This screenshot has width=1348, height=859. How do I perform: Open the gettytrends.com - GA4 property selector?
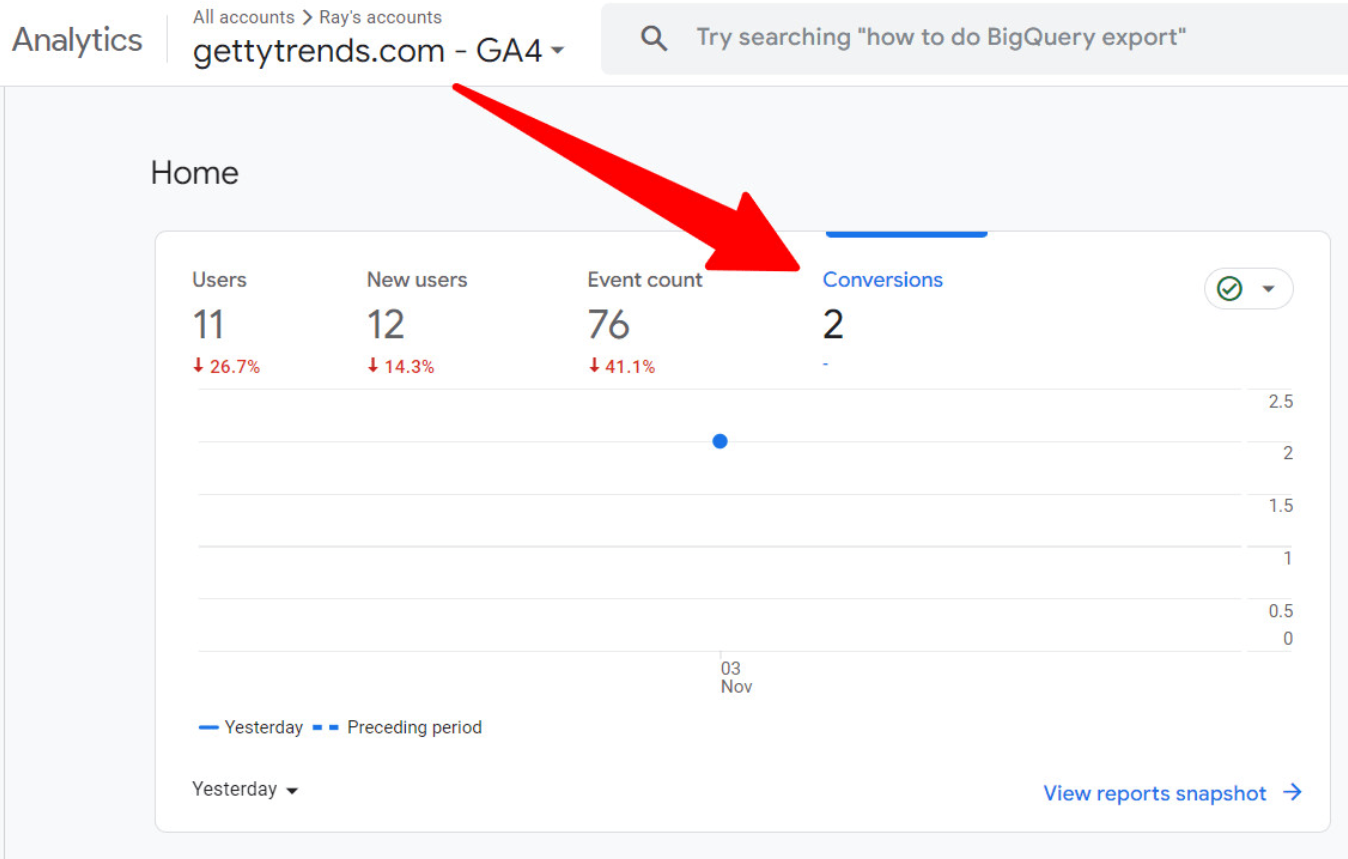click(378, 51)
